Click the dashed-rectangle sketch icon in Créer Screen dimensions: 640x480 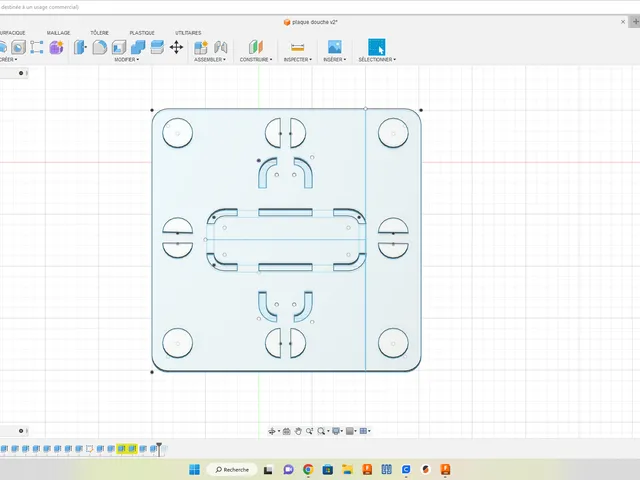pos(37,47)
